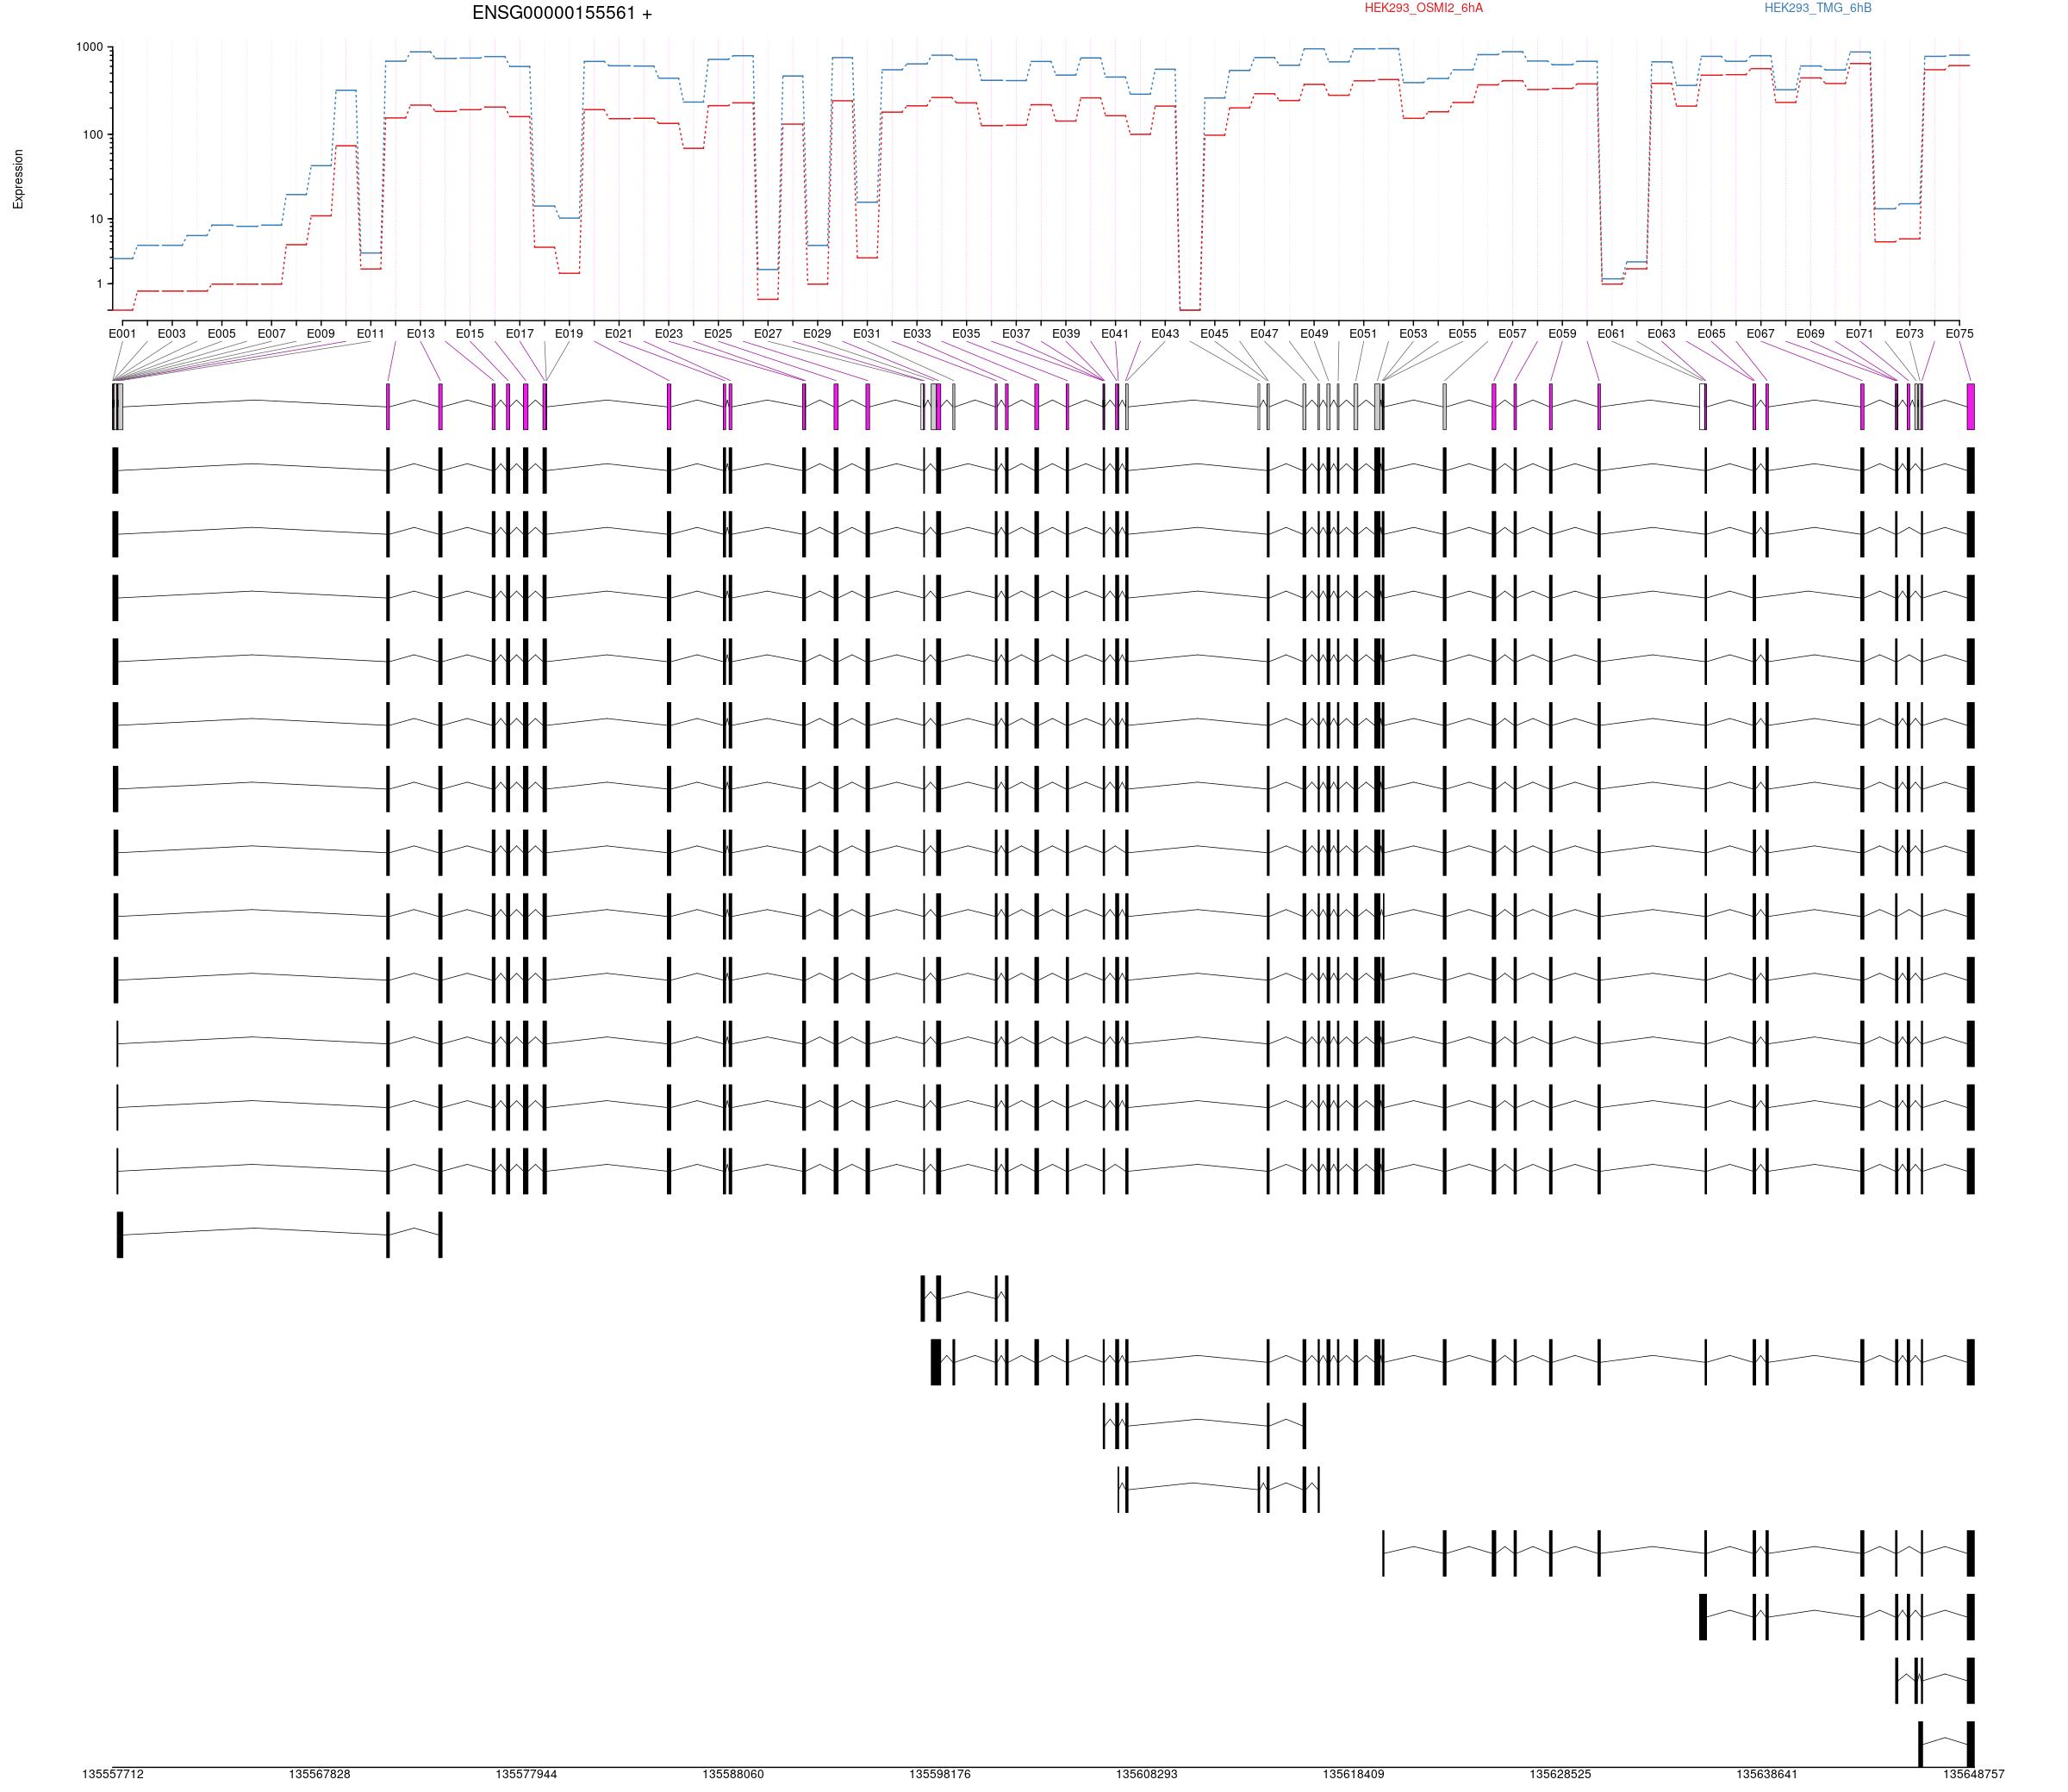Viewport: 2068px width, 1792px height.
Task: Click exon label E049
Action: click(1314, 334)
